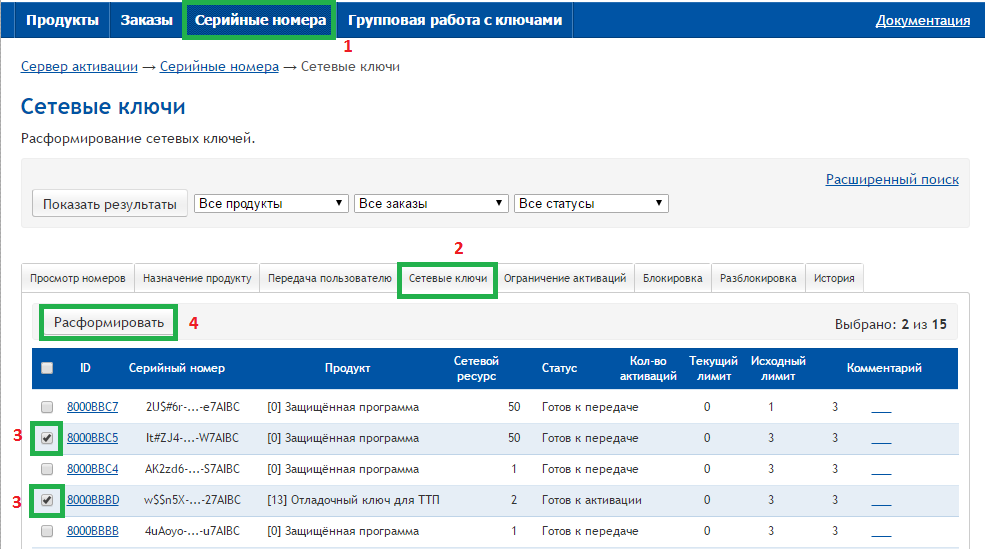
Task: Open the "Документация" link
Action: [x=922, y=20]
